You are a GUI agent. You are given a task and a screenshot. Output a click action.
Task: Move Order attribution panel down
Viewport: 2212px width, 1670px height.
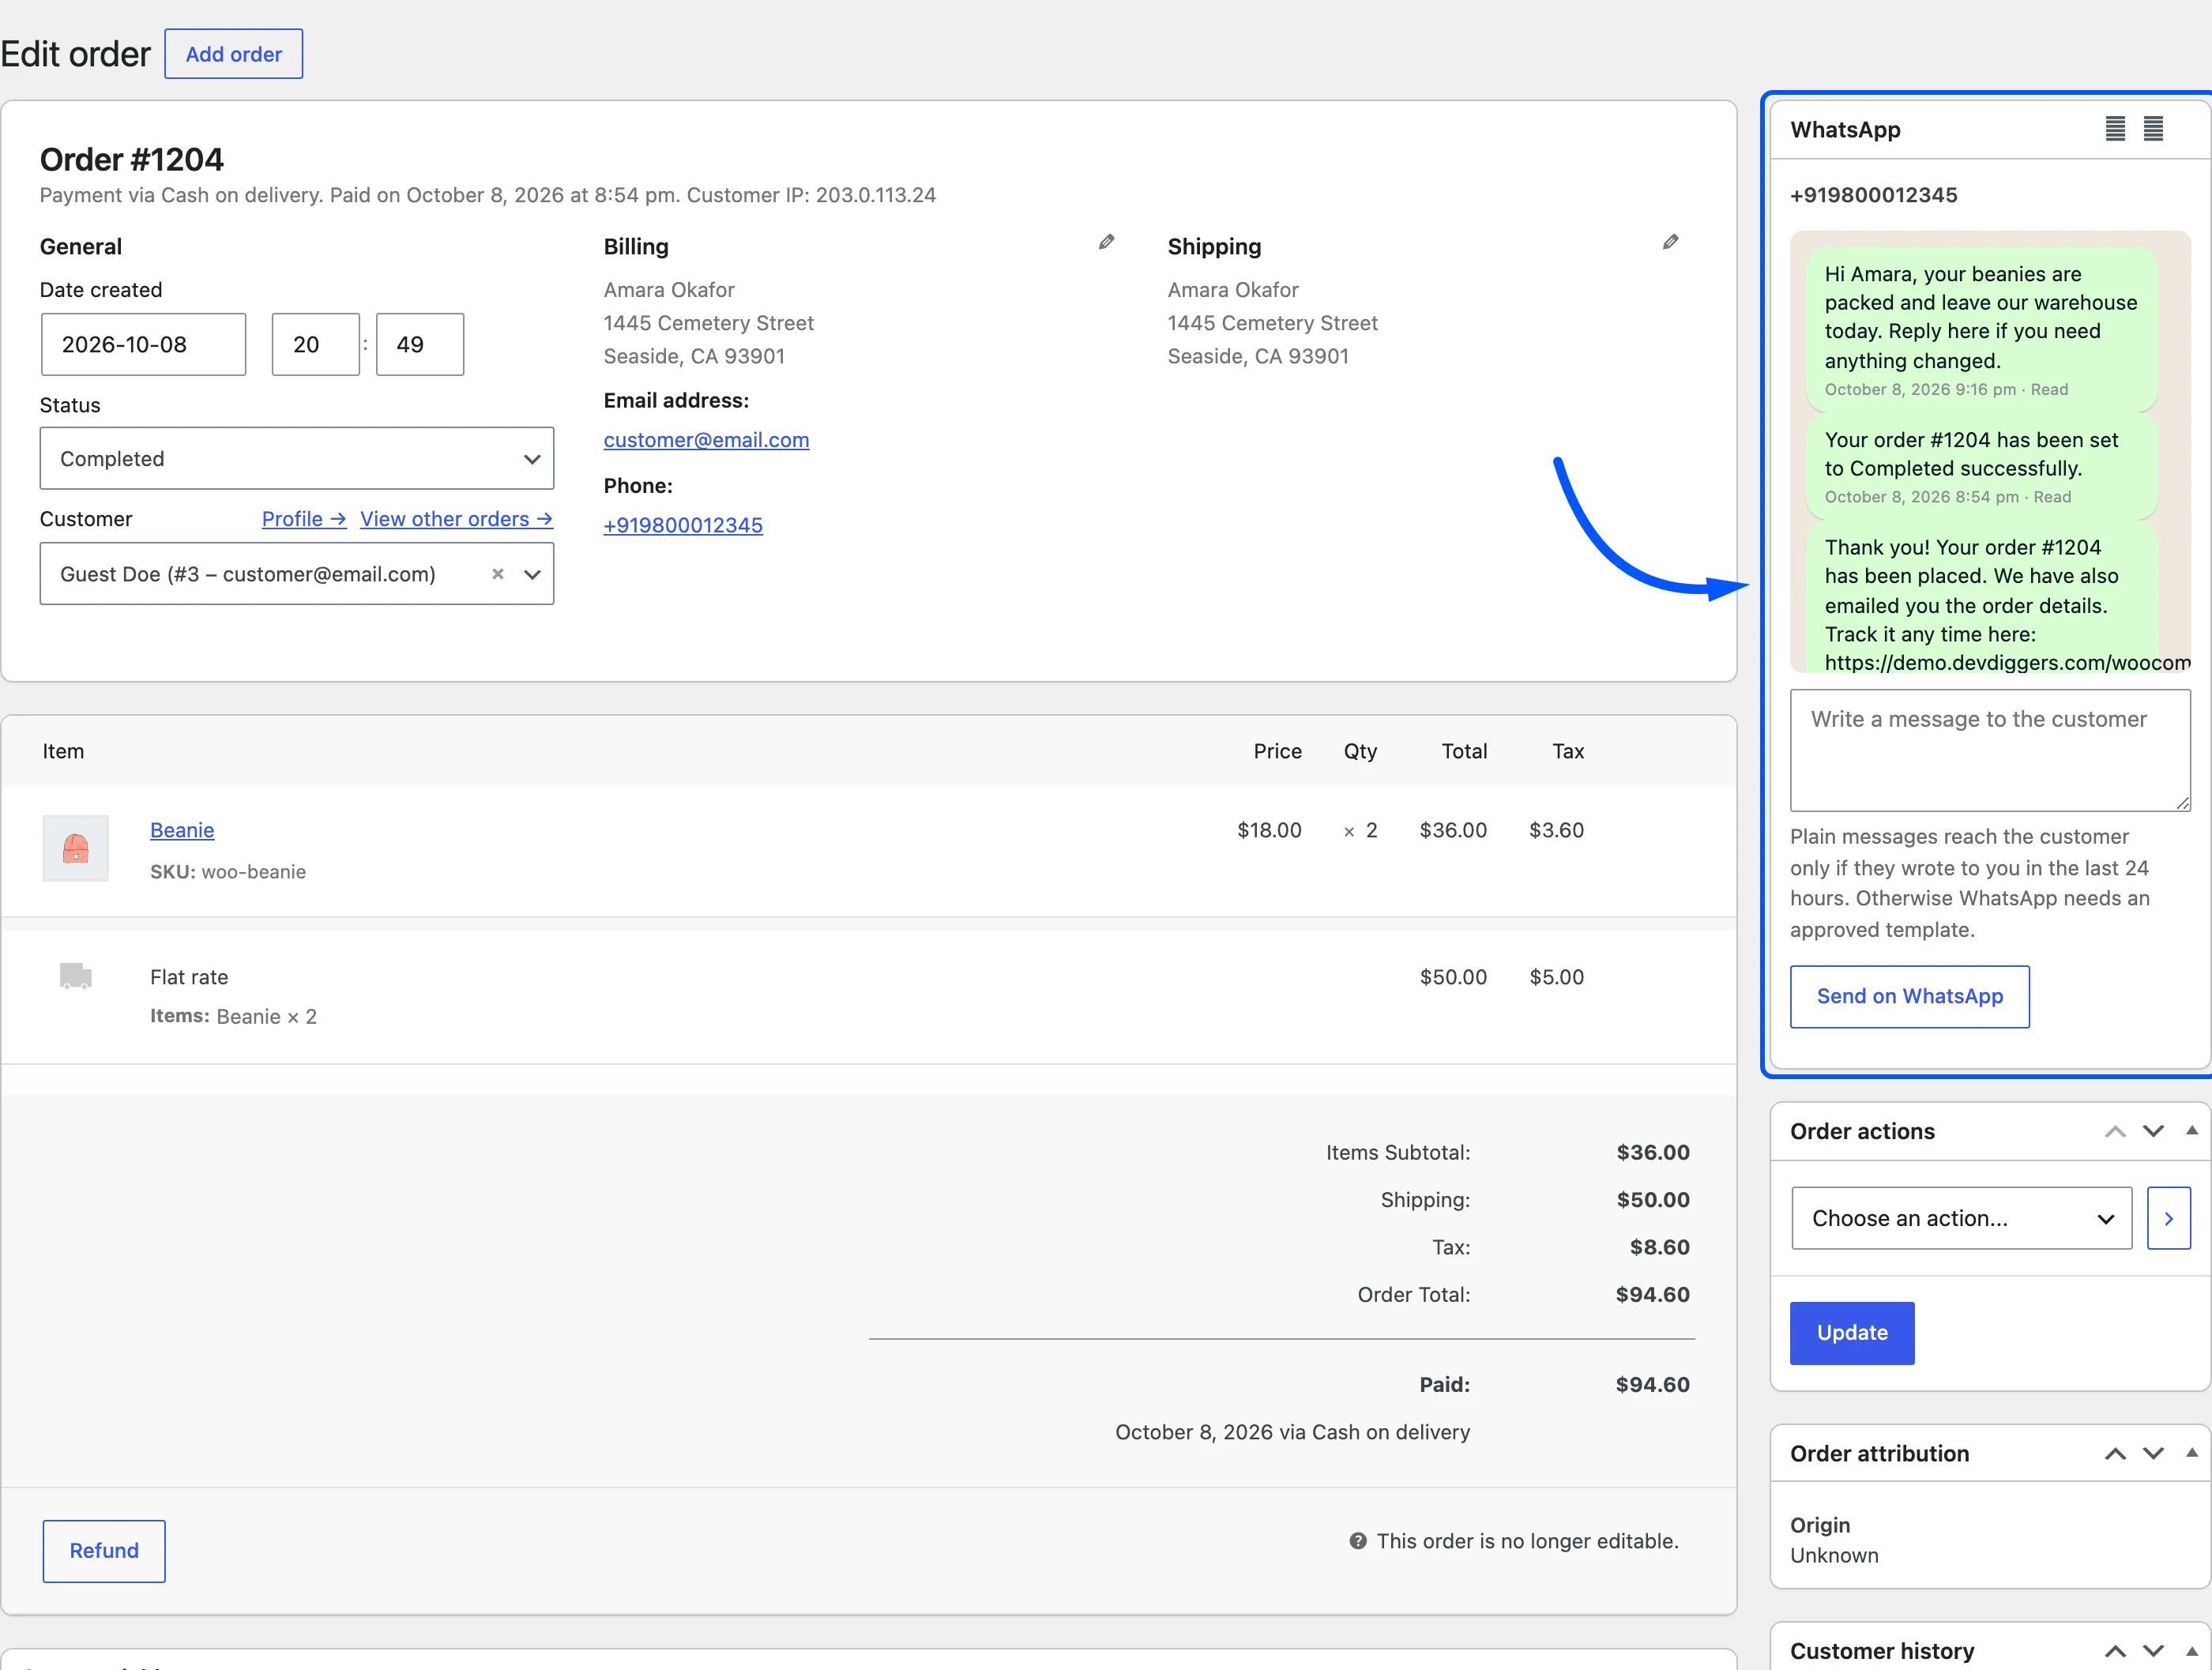point(2153,1453)
